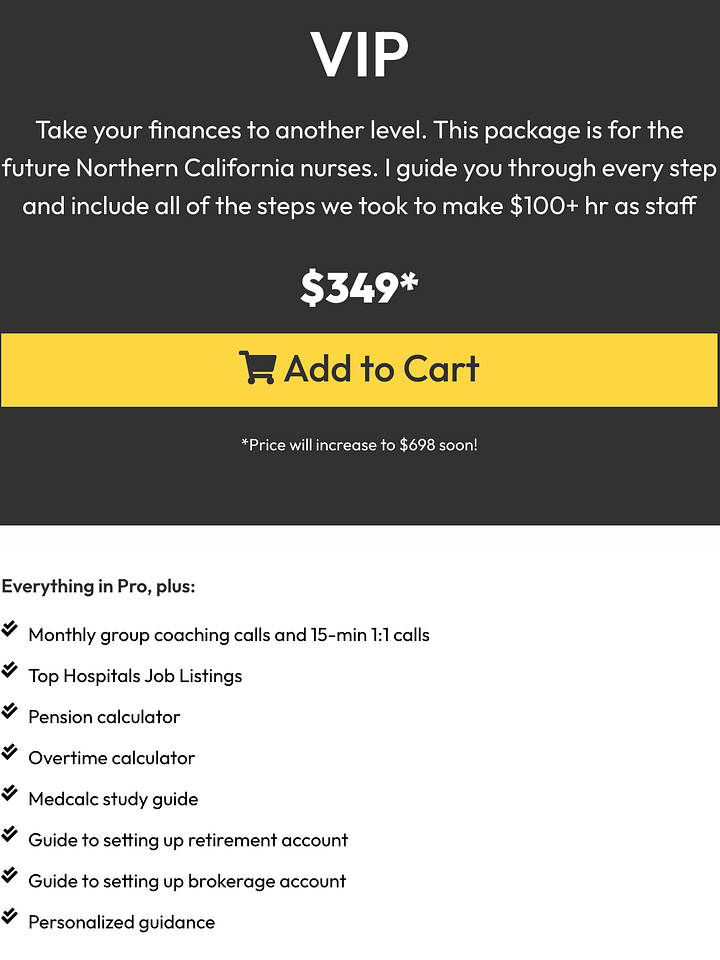Click the Everything in Pro, plus heading

coord(99,587)
